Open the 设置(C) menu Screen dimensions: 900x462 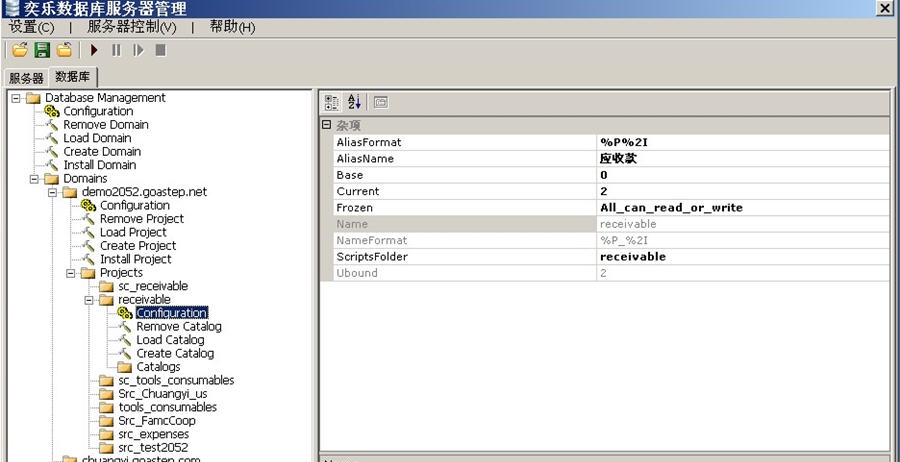point(32,27)
